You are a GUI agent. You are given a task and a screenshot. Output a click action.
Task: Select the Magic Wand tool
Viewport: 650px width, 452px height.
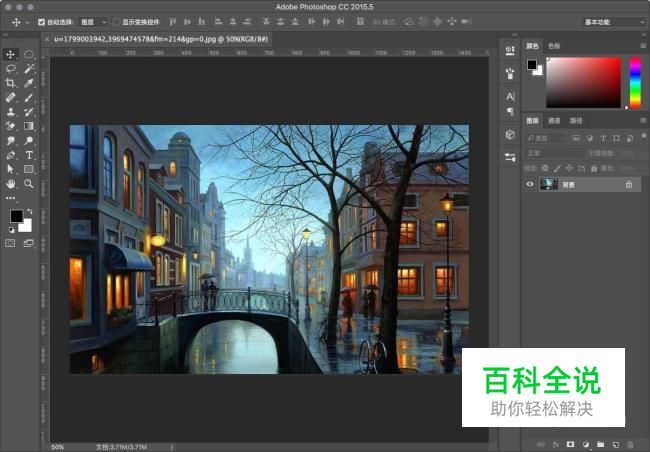click(29, 68)
